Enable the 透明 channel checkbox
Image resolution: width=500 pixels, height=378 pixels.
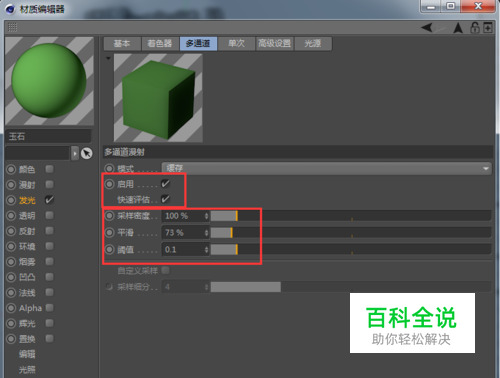(49, 215)
